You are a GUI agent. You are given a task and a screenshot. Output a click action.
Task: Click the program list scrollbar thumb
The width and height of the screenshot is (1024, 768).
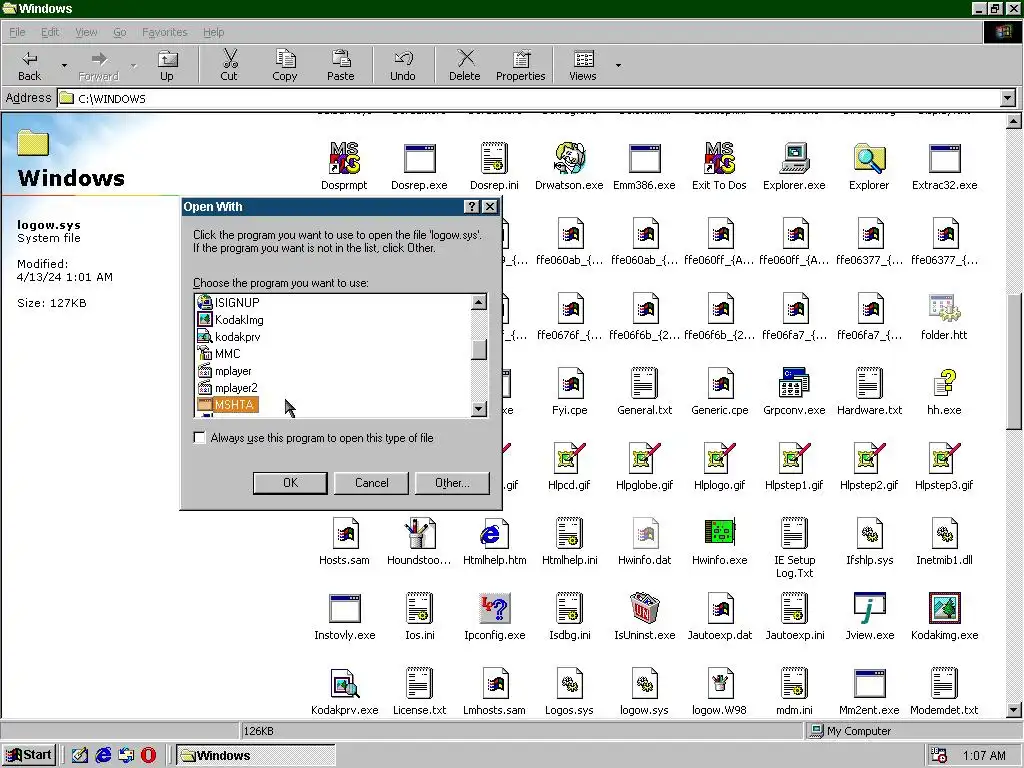pos(479,349)
